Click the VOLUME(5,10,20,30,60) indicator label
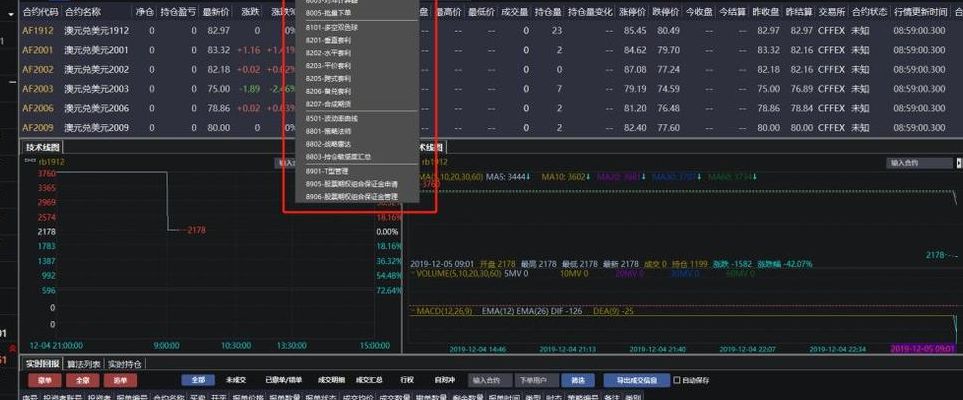 click(458, 273)
